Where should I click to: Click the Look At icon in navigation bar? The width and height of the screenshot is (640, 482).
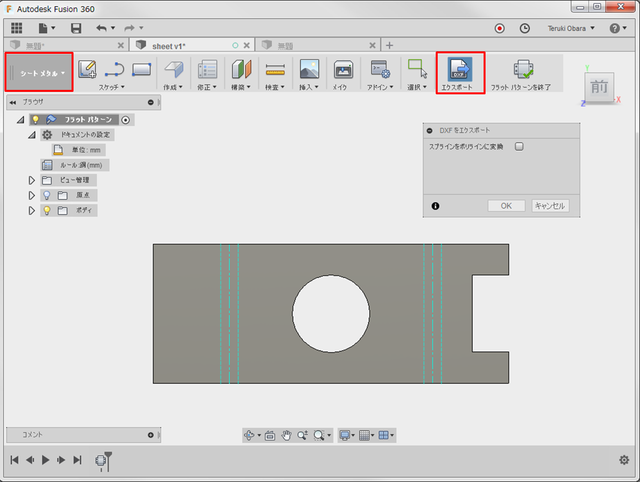270,435
